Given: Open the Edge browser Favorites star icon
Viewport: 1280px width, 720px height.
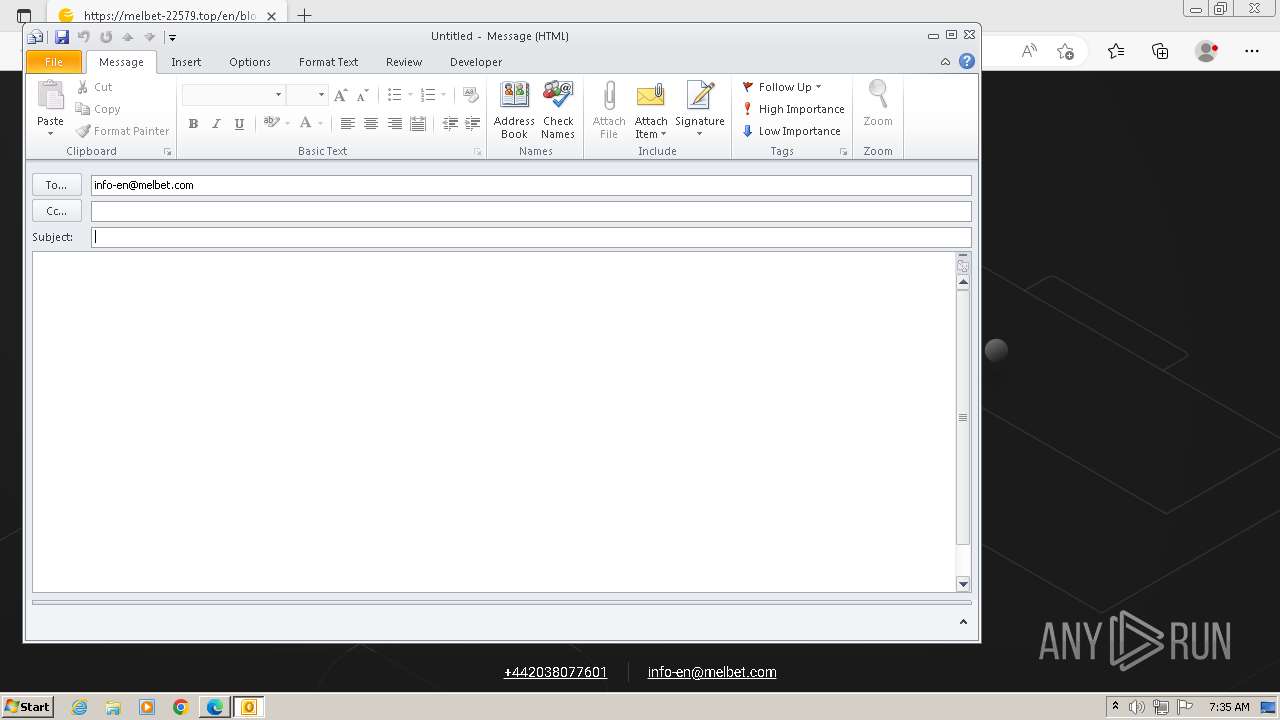Looking at the screenshot, I should click(1116, 51).
